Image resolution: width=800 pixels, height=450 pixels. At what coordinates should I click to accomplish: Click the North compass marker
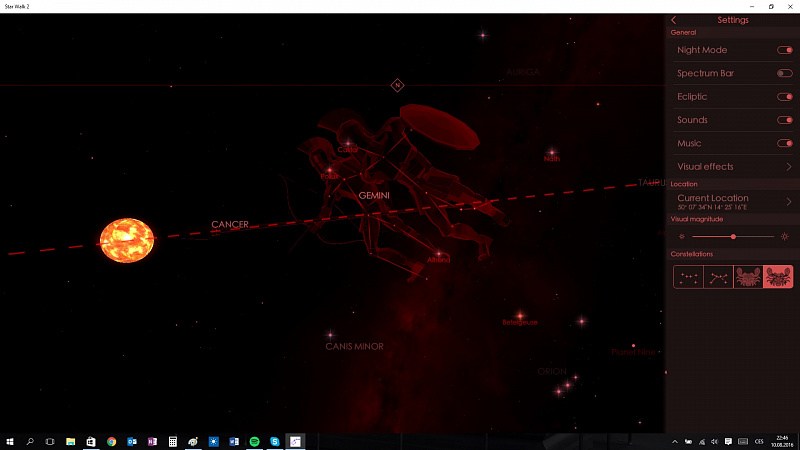click(x=397, y=85)
